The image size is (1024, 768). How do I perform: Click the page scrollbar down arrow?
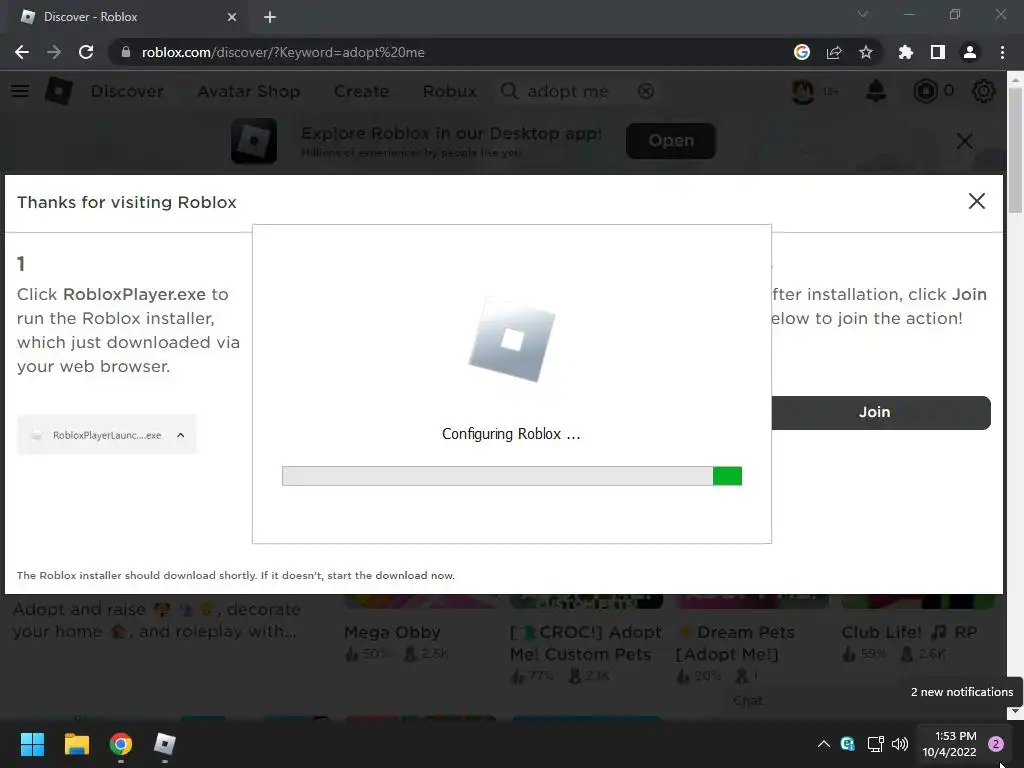coord(1016,712)
